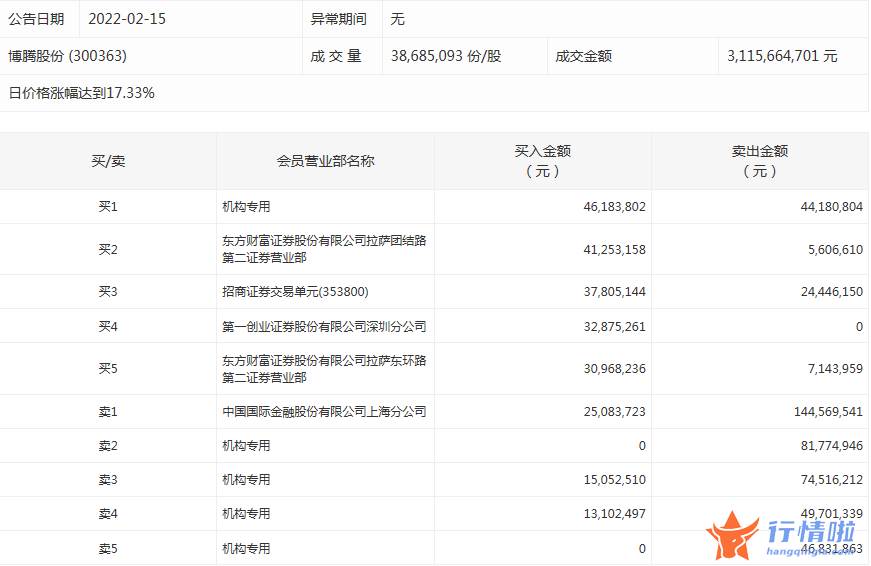The image size is (871, 566).
Task: Click the turnover value 3,115,664,701 元
Action: (782, 56)
